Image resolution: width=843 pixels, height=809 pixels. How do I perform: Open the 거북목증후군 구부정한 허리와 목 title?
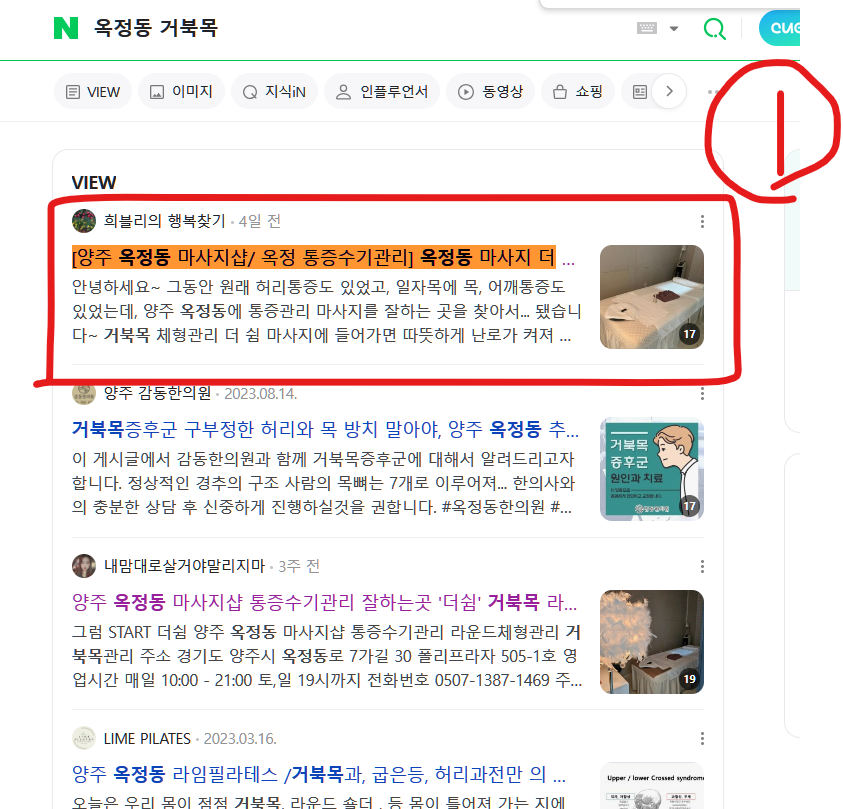(325, 429)
